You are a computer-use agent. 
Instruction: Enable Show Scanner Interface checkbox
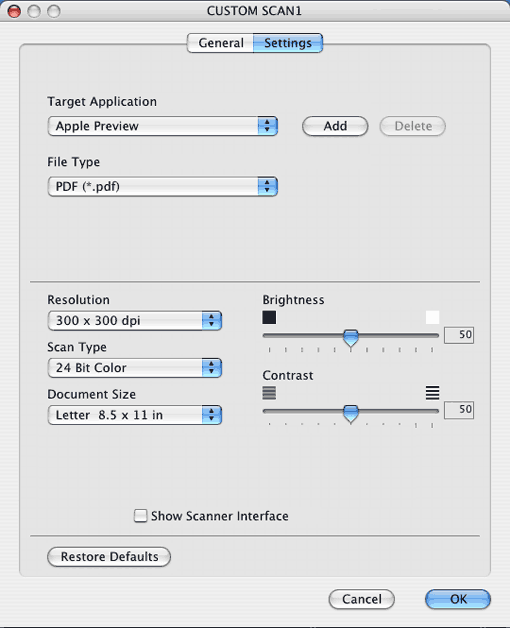point(140,516)
